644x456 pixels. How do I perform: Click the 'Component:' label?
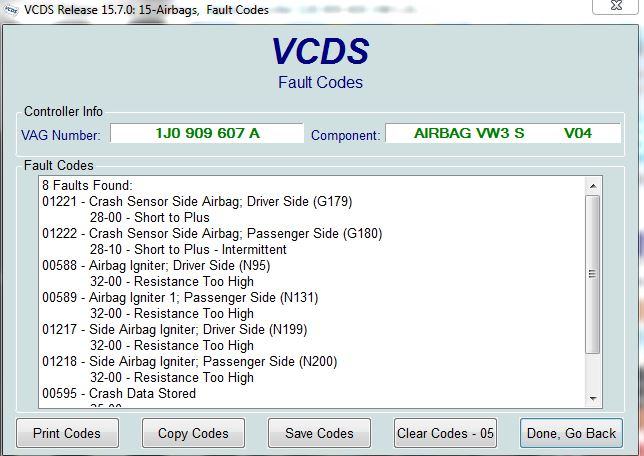tap(345, 135)
